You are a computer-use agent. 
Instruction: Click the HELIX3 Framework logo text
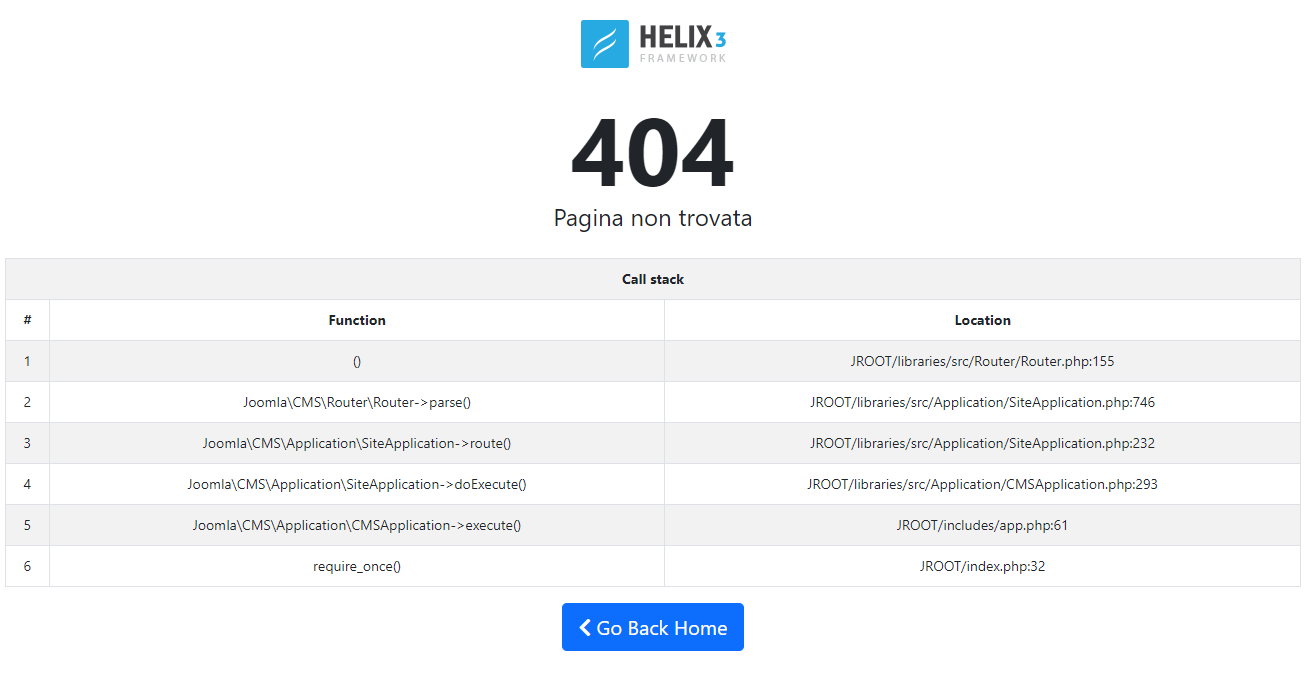point(683,44)
